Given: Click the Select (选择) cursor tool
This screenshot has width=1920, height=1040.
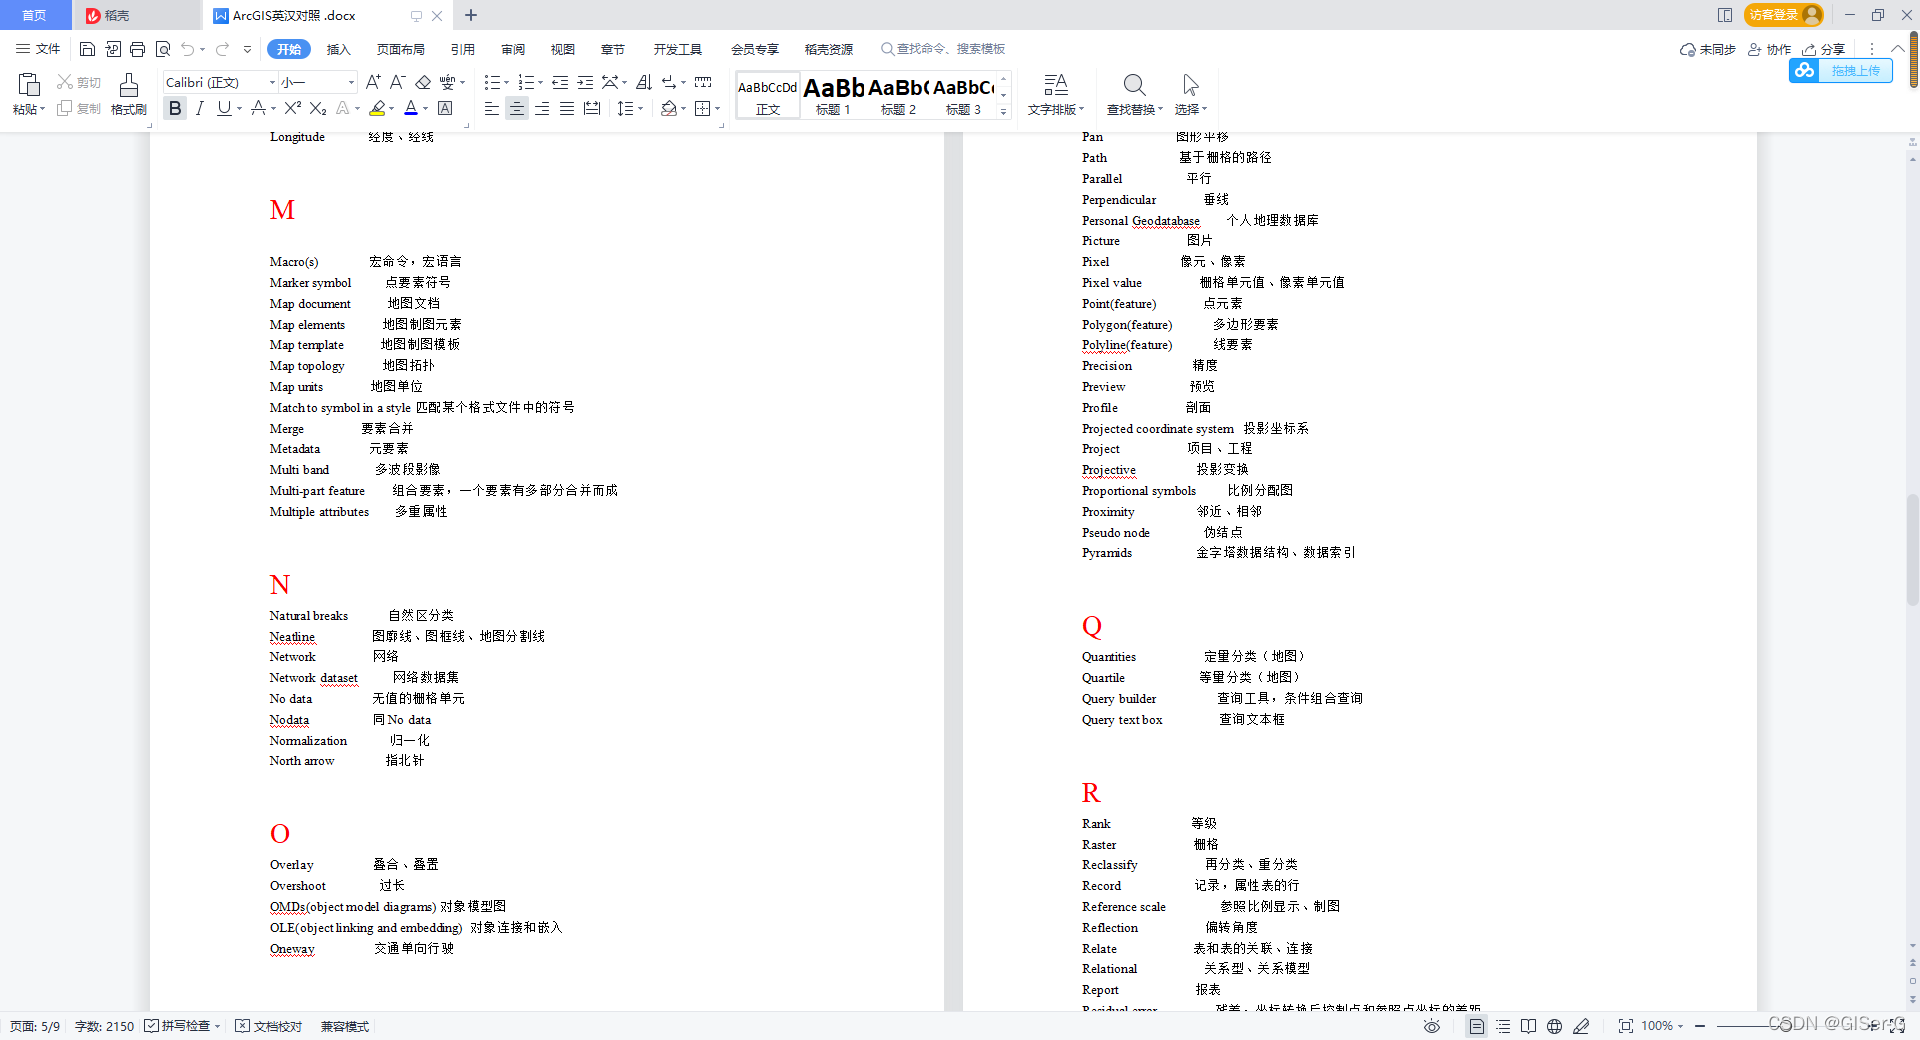Looking at the screenshot, I should pos(1190,85).
